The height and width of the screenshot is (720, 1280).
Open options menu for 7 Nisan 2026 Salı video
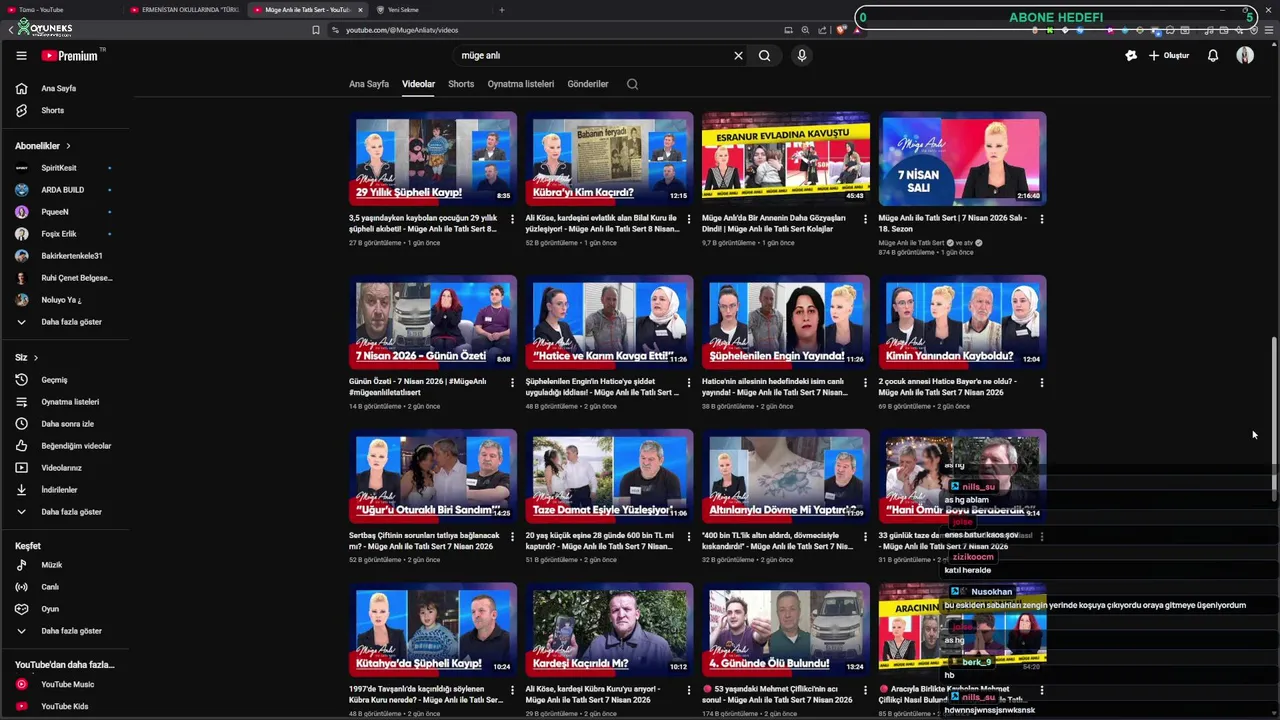coord(1041,219)
